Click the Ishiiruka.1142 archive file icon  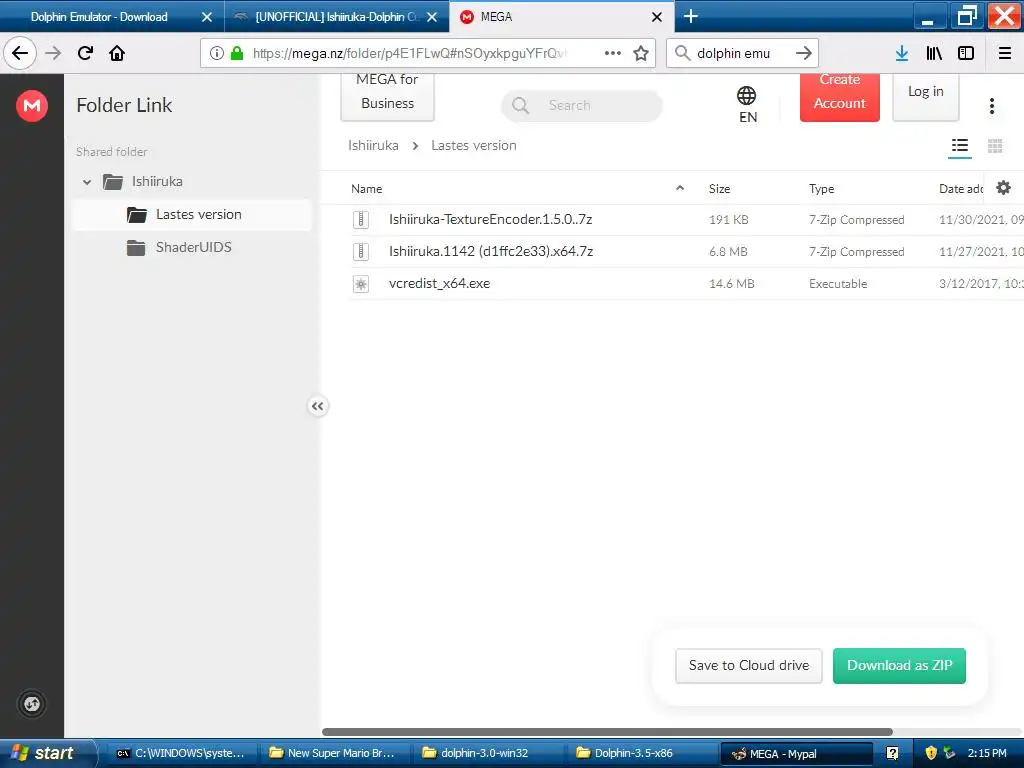360,251
